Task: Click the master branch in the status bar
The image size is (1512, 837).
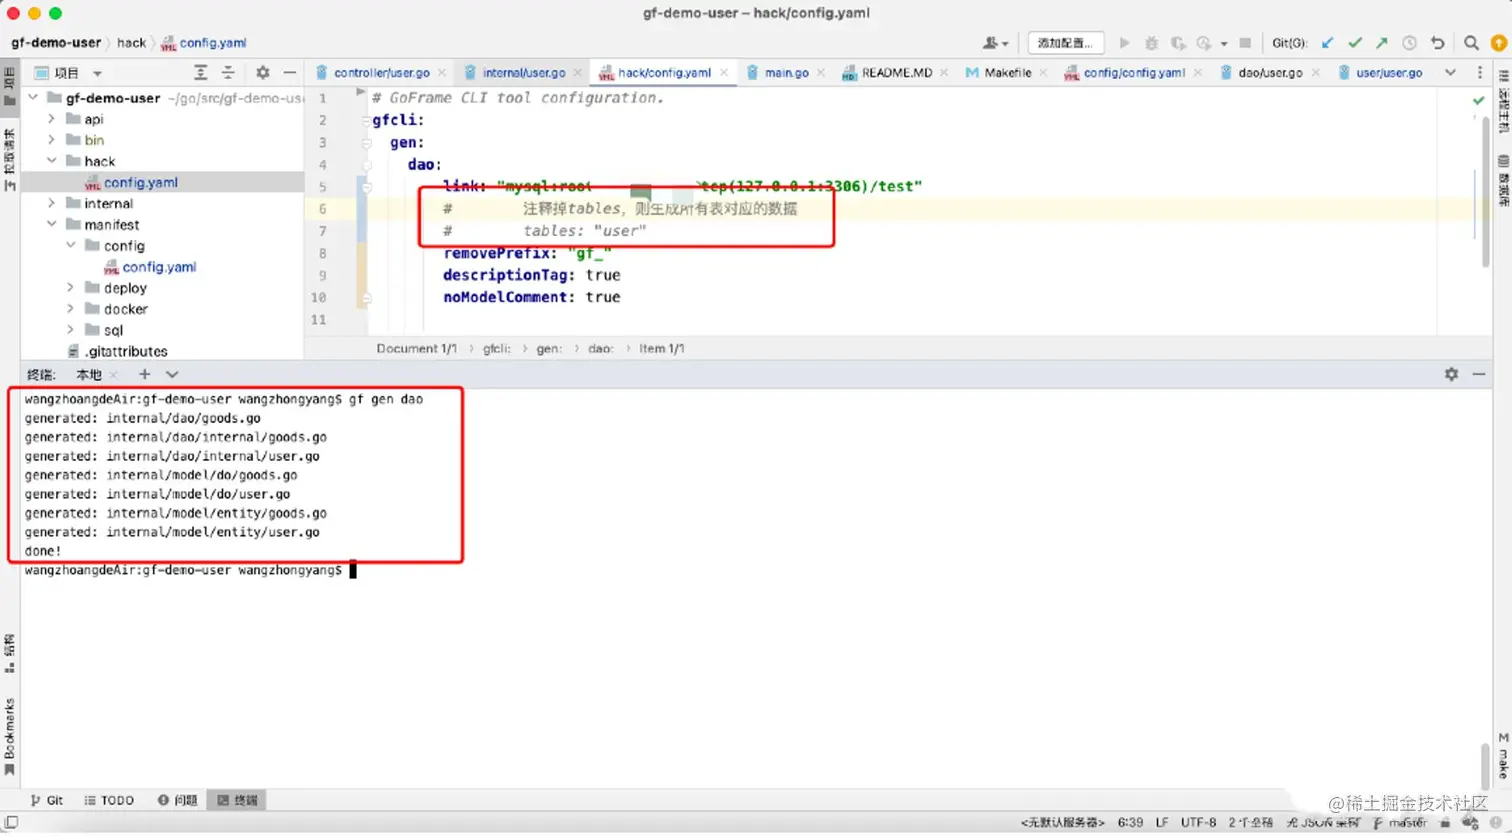Action: pos(1400,823)
